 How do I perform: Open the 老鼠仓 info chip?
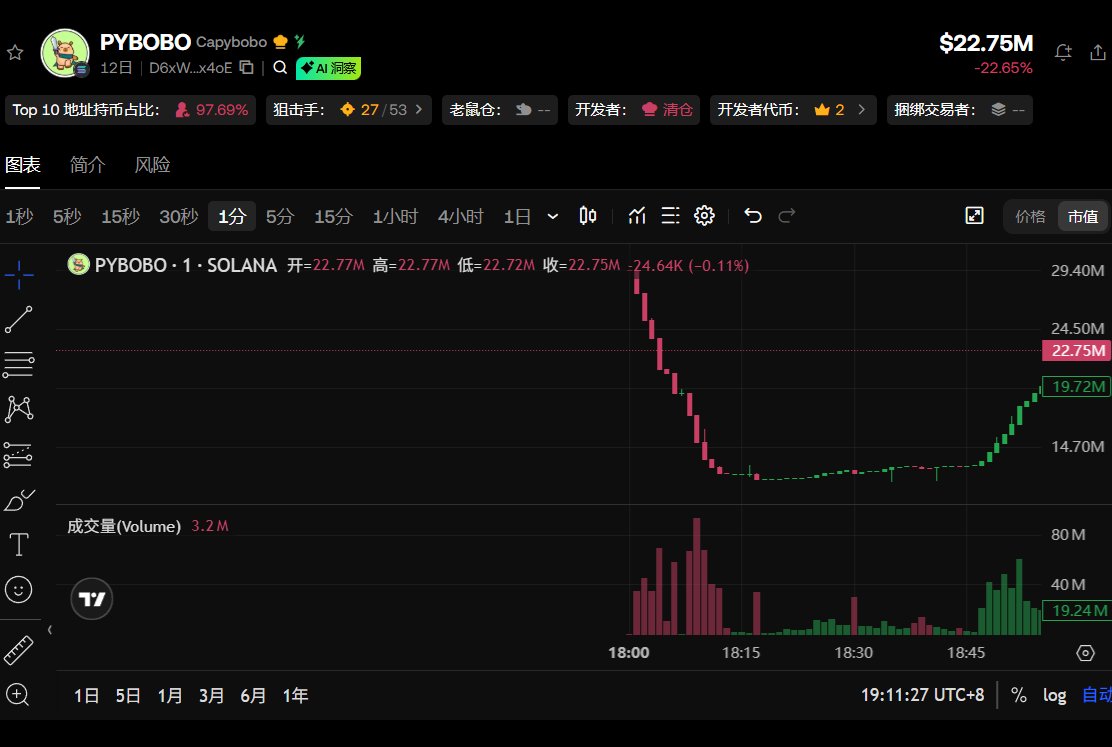pyautogui.click(x=500, y=110)
